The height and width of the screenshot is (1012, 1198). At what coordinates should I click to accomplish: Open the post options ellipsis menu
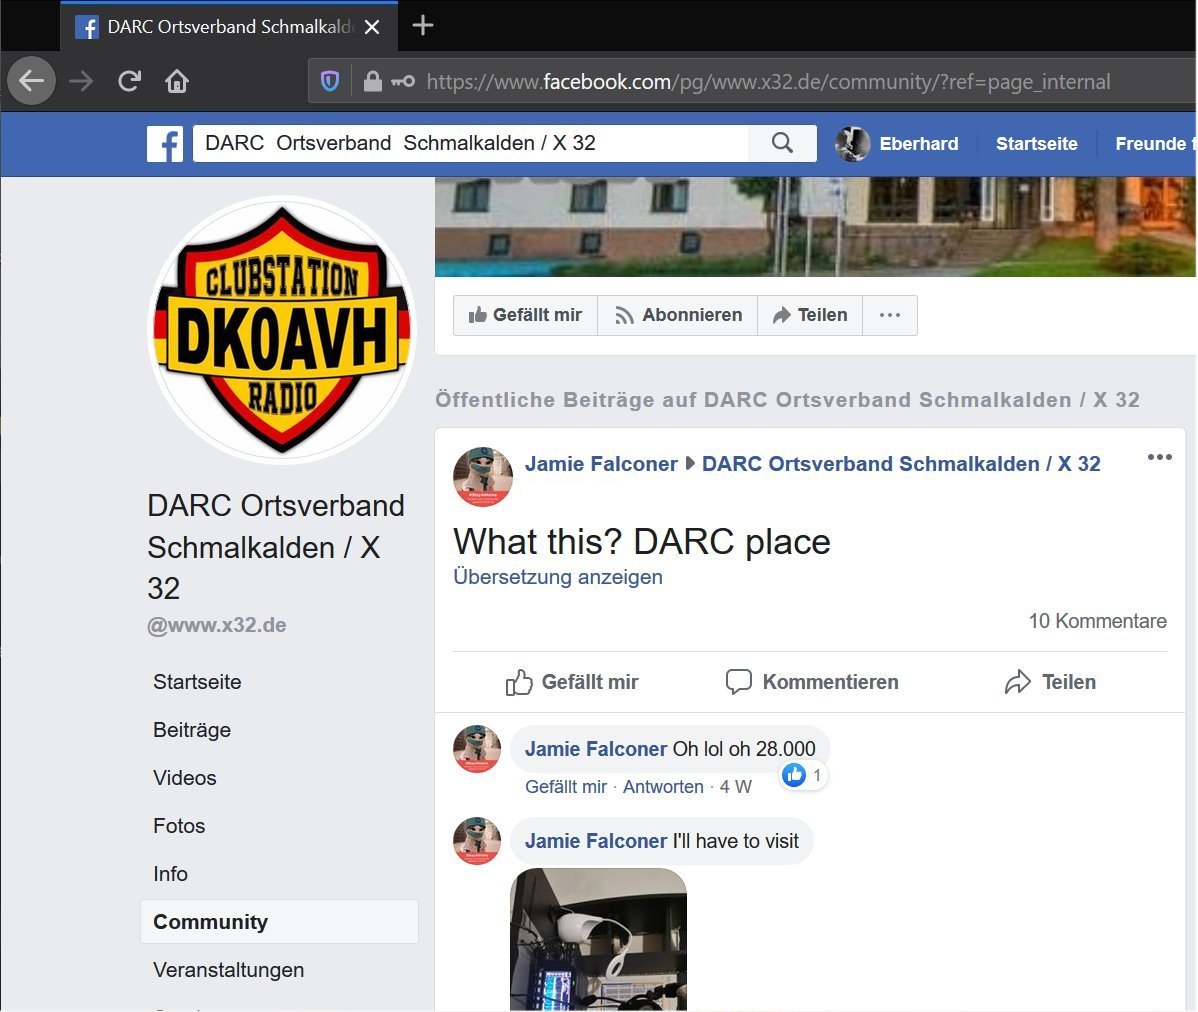point(1159,457)
